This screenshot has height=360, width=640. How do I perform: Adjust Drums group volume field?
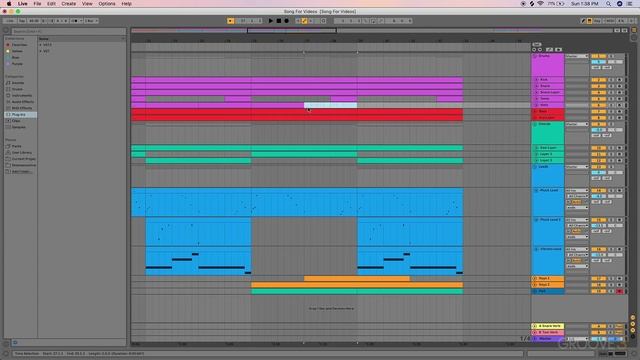pos(599,62)
